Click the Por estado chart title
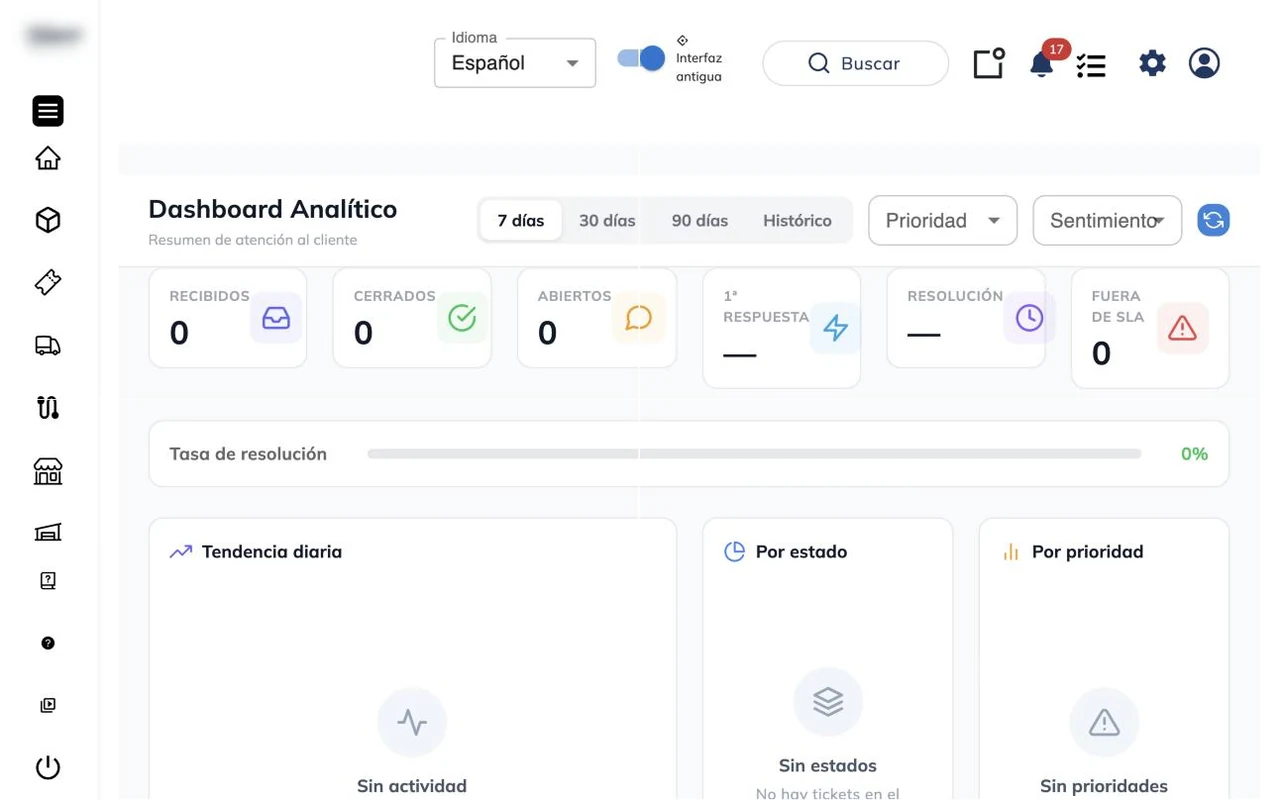Viewport: 1280px width, 800px height. (x=801, y=552)
